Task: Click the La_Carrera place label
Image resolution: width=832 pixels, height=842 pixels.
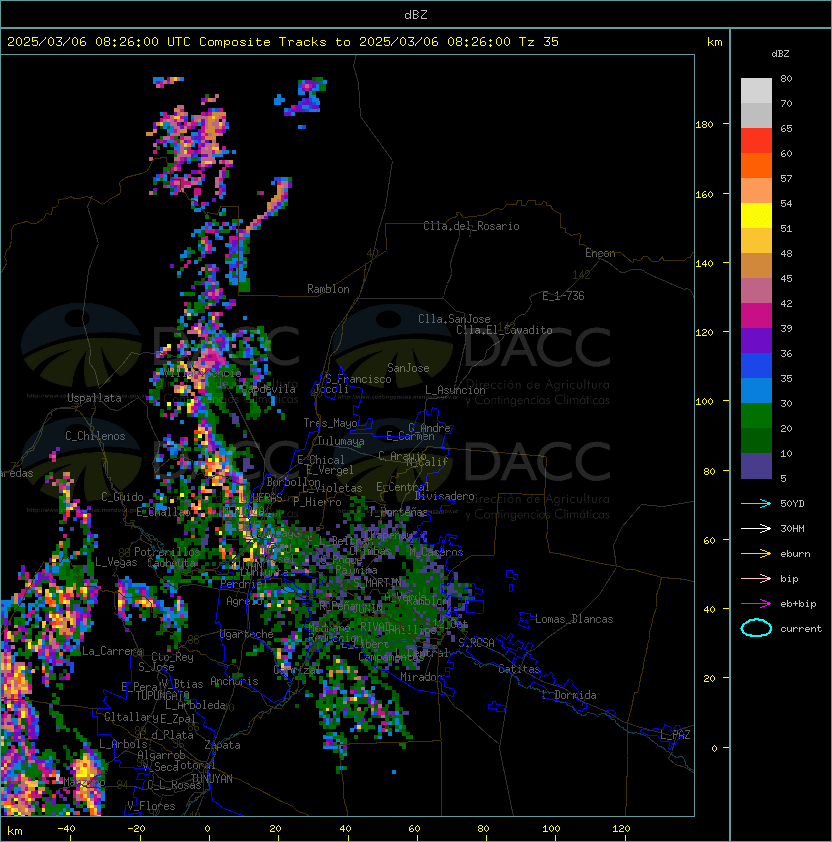Action: coord(113,651)
